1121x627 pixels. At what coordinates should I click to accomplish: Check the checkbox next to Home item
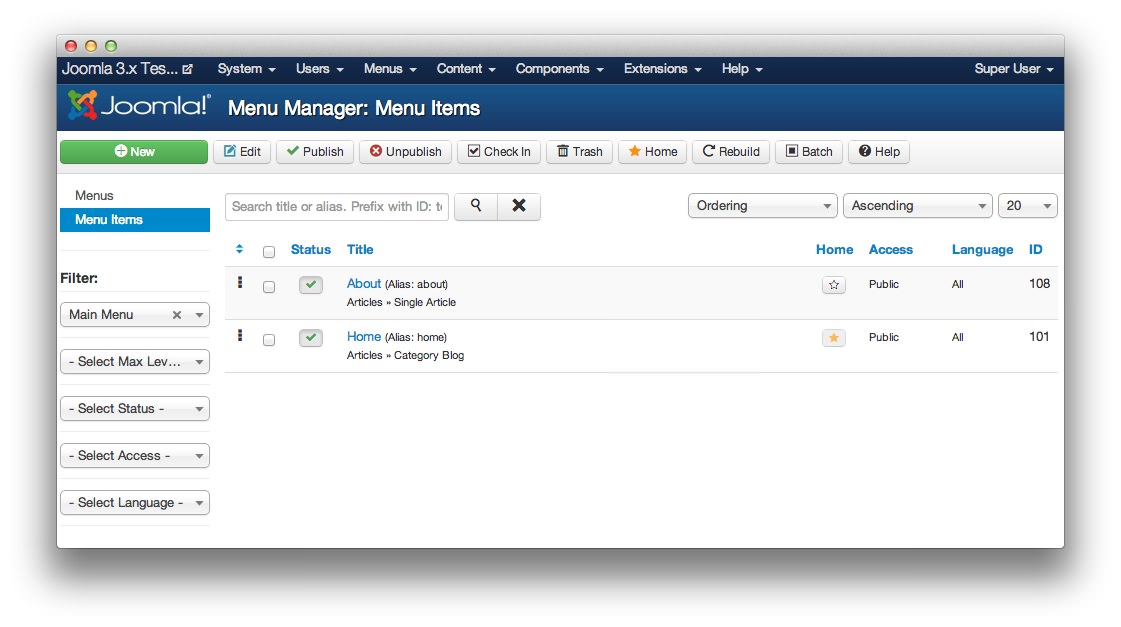click(269, 339)
